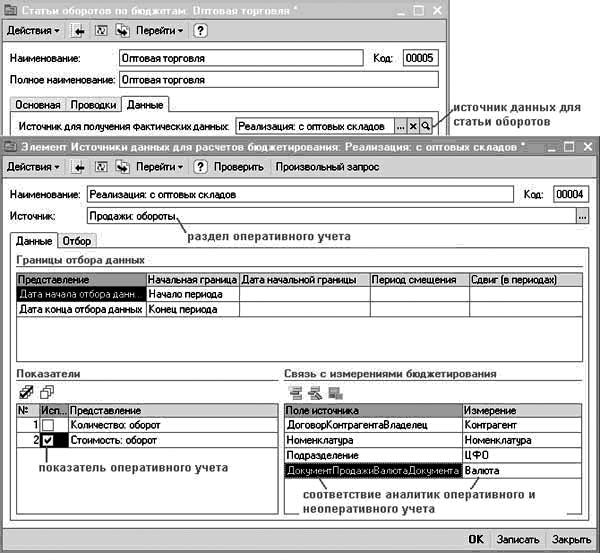Click third icon in budgeting dimensions toolbar
Screen dimensions: 600x553
coord(335,393)
